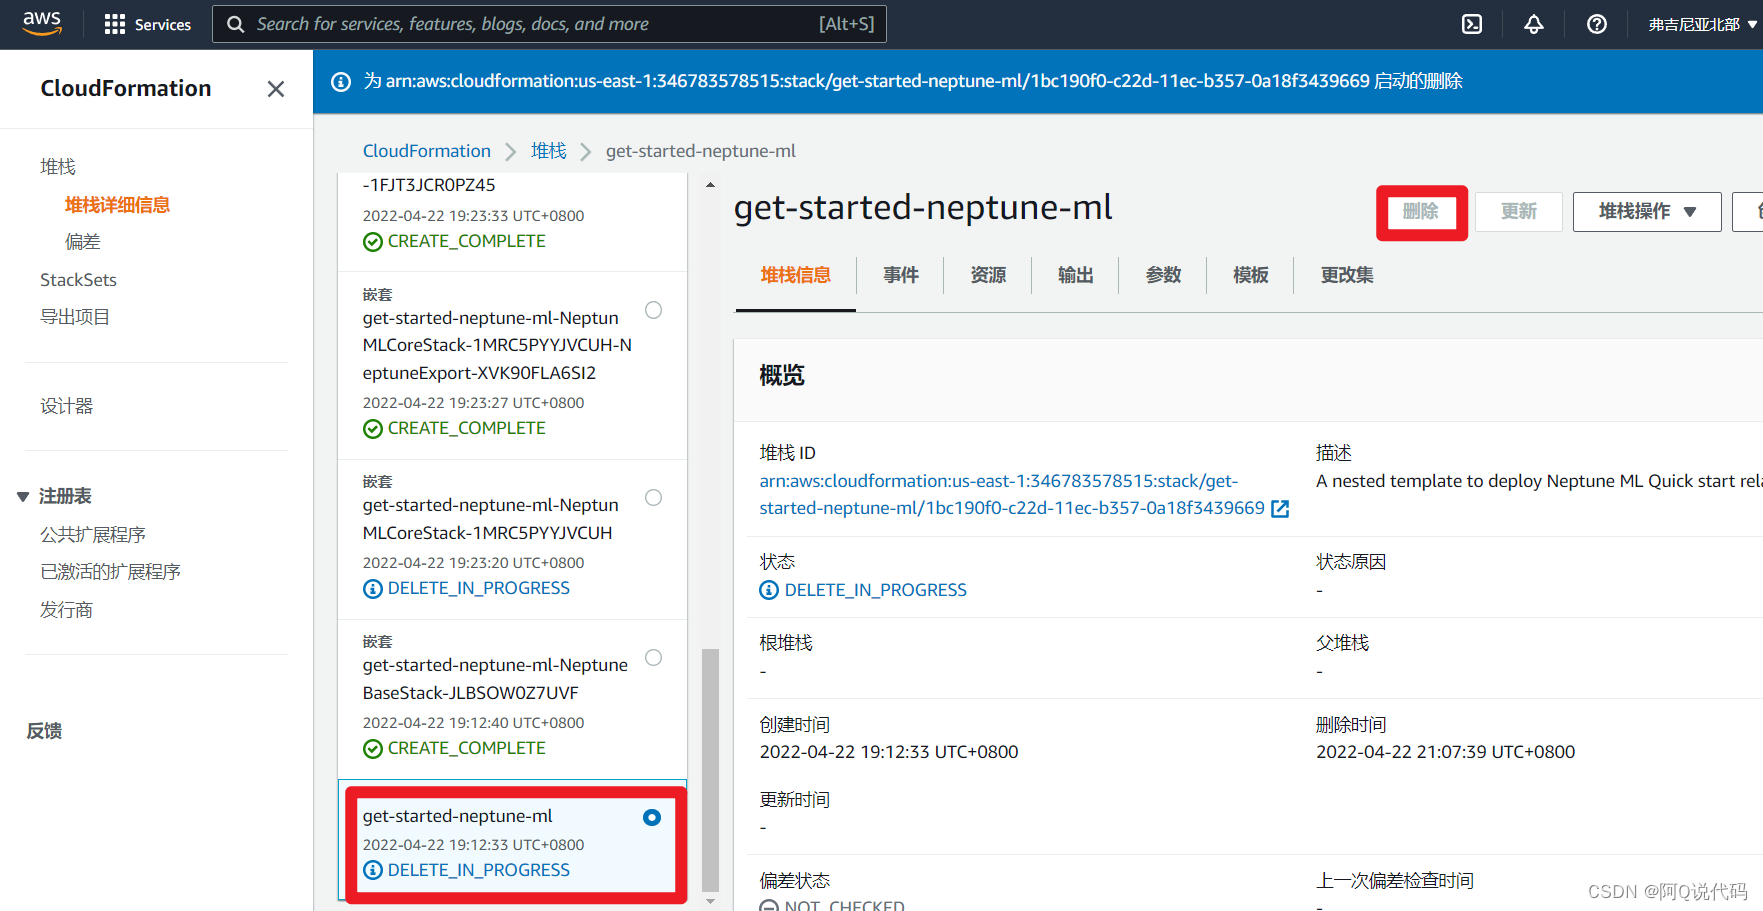Open 发行商 in the sidebar
The height and width of the screenshot is (911, 1763).
pyautogui.click(x=66, y=610)
